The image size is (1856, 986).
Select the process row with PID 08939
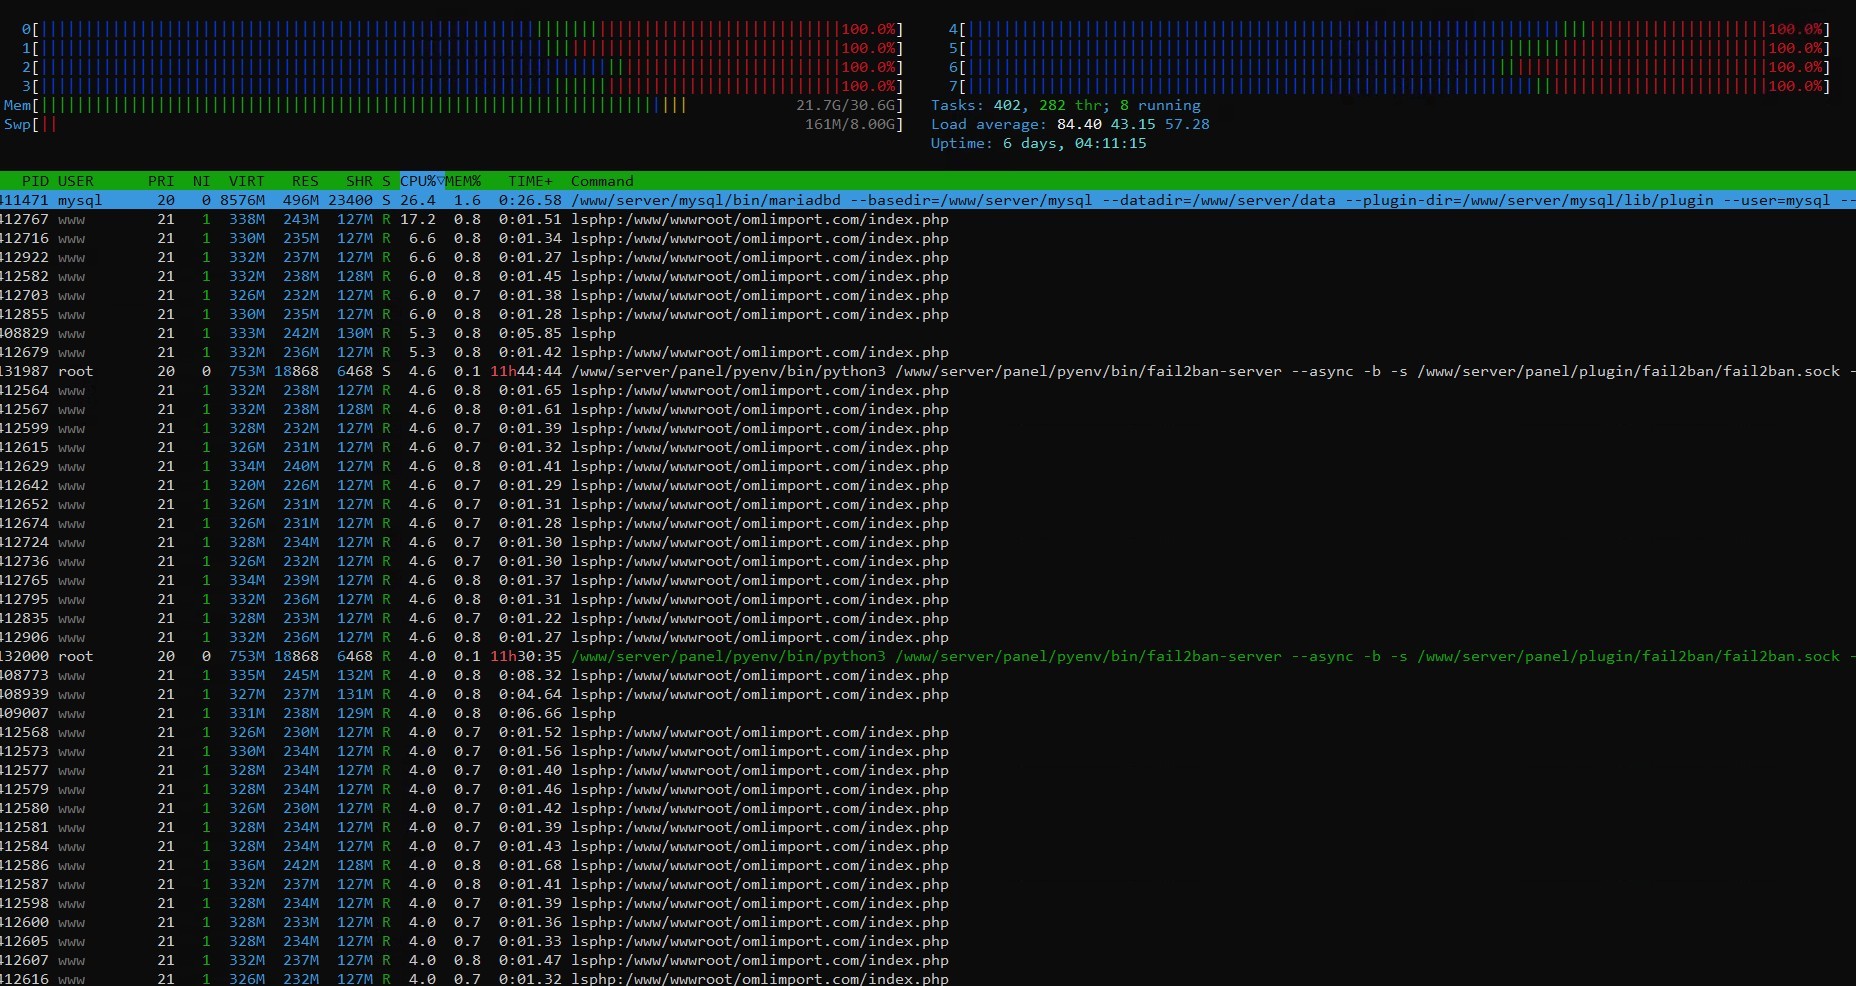(x=928, y=694)
